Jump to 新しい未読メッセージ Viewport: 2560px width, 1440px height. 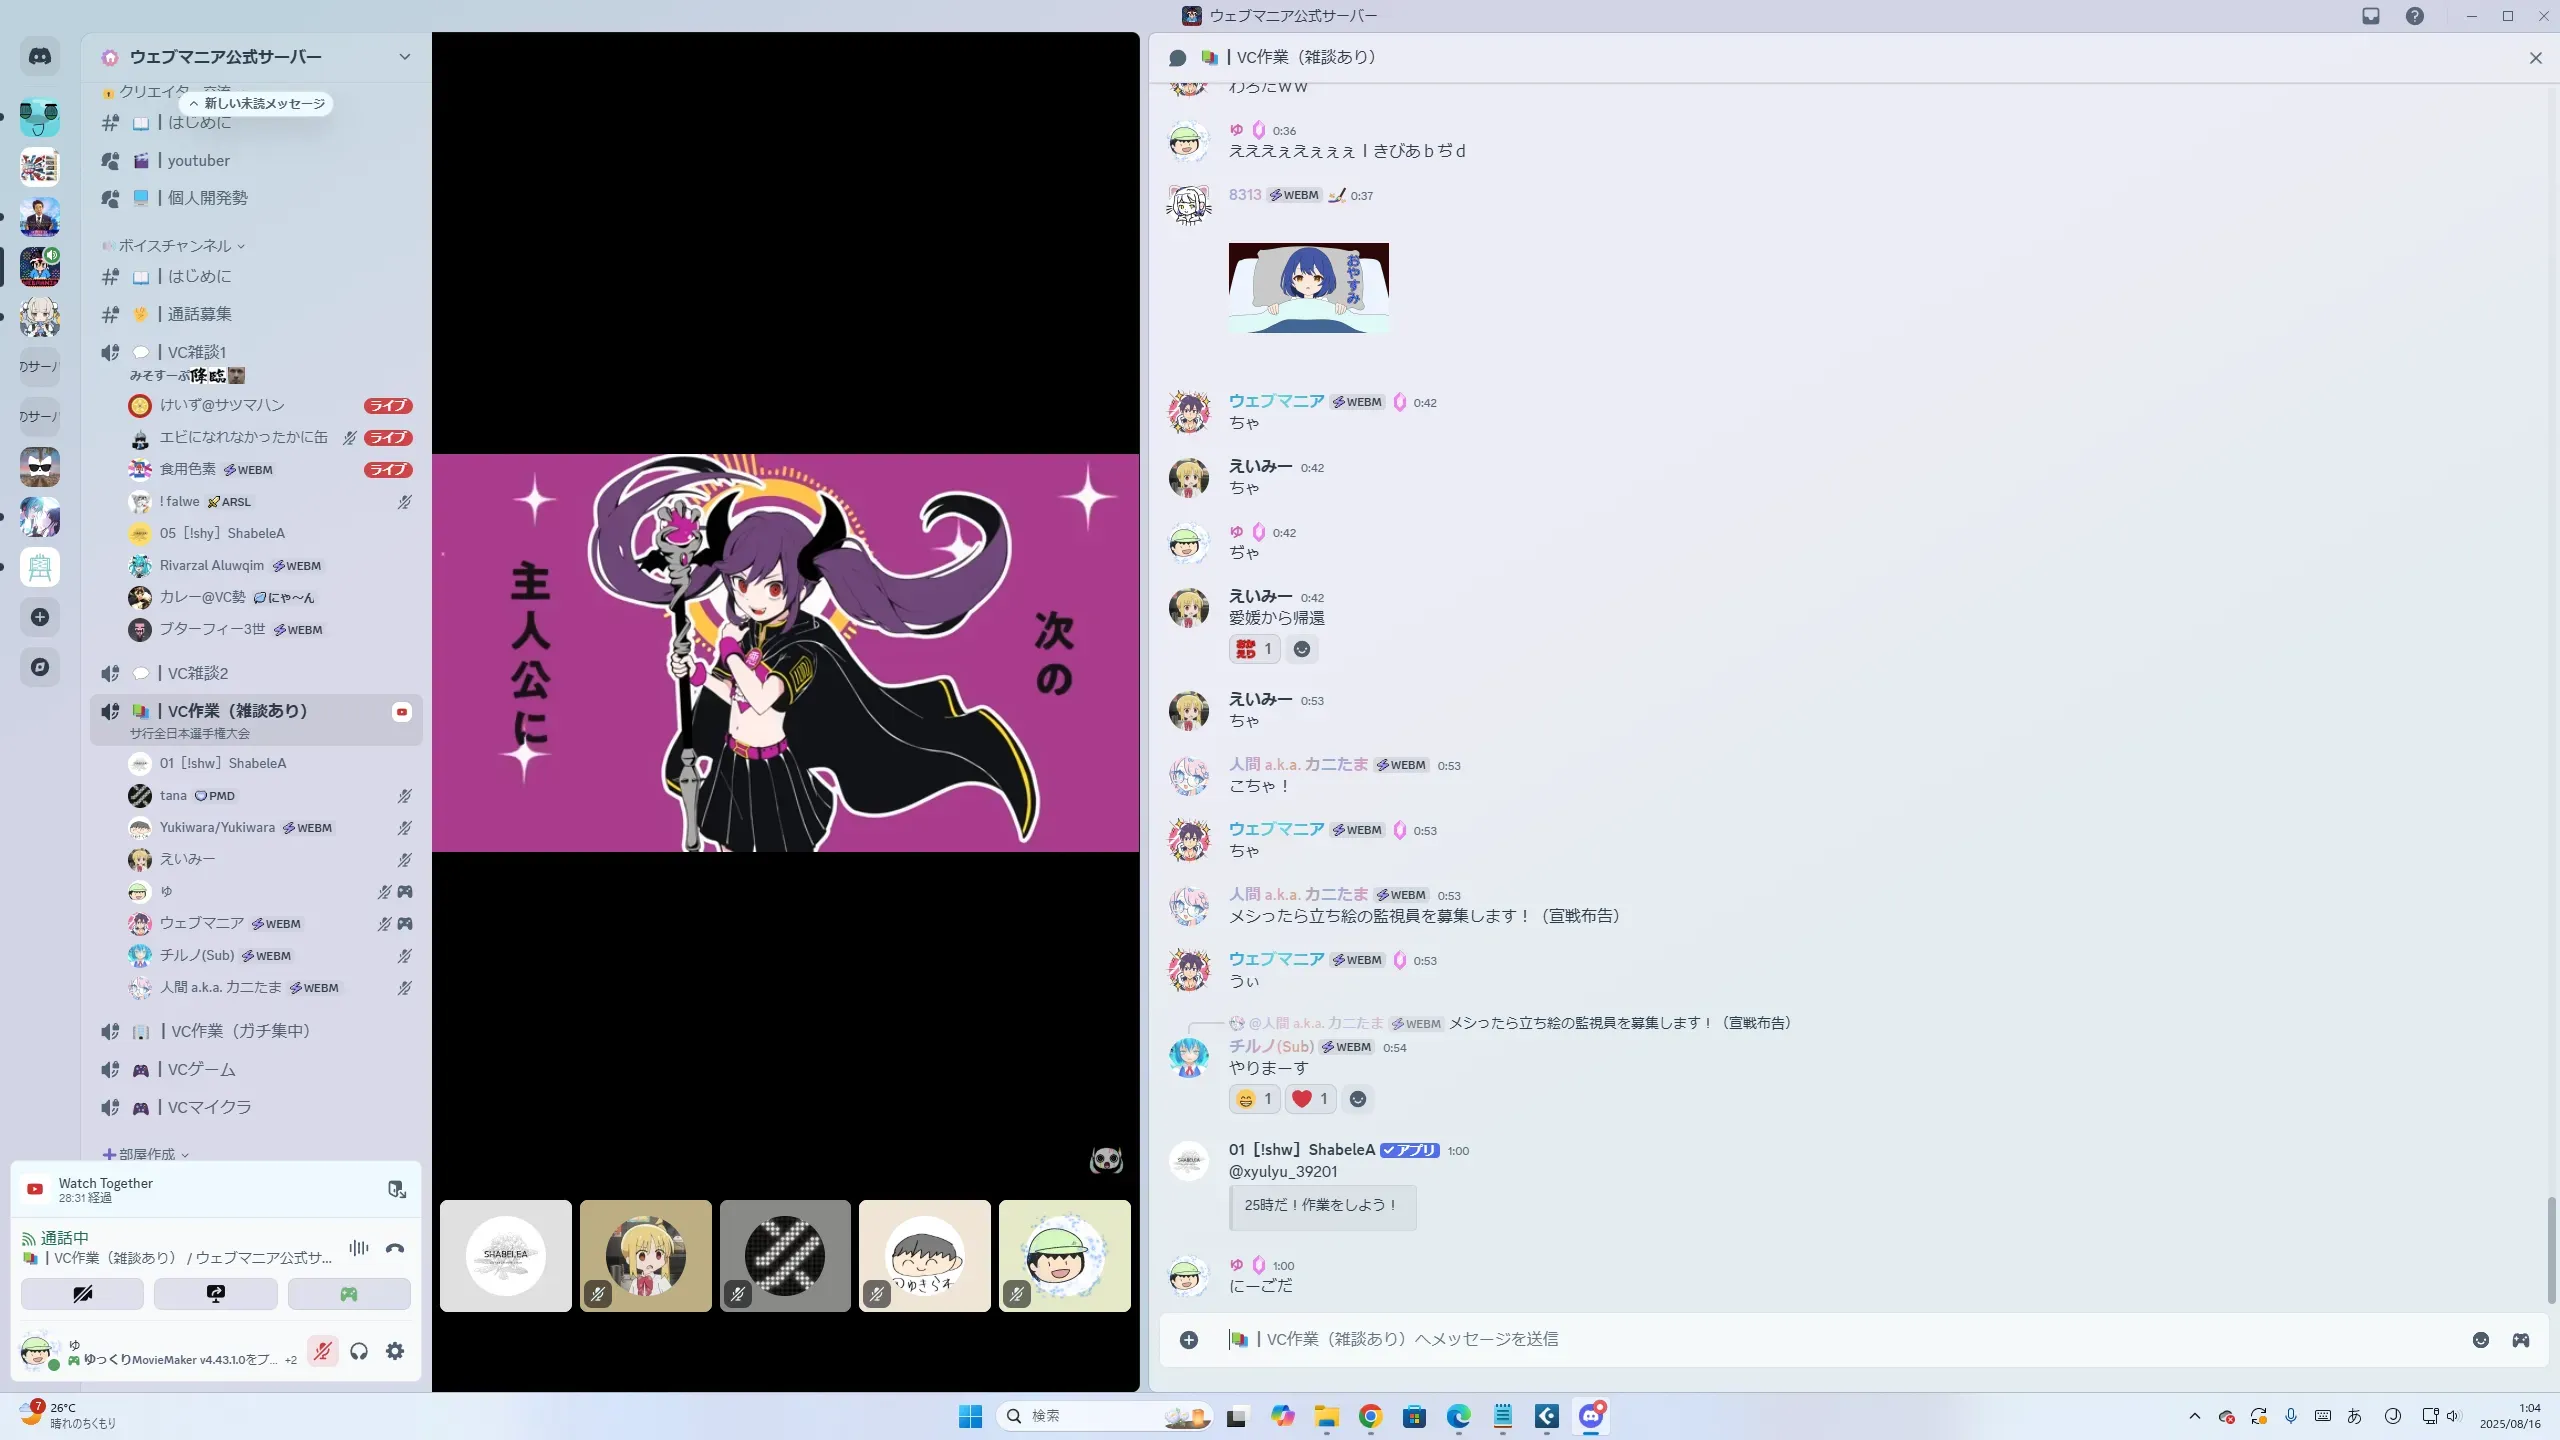coord(257,104)
